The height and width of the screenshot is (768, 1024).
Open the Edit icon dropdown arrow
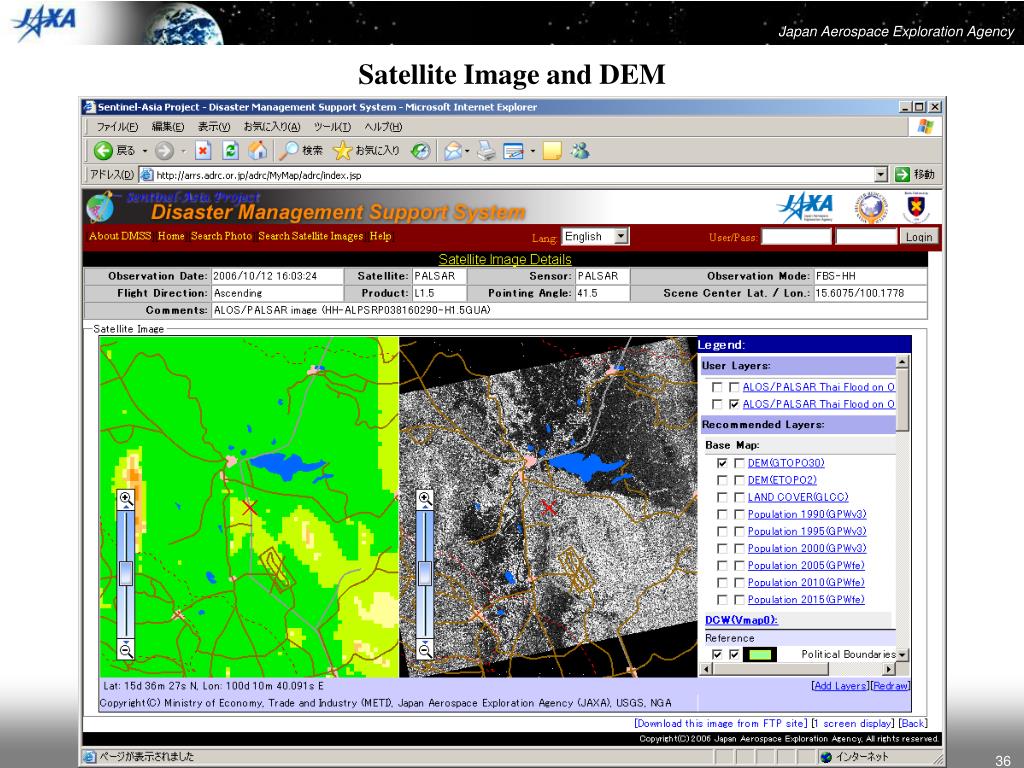(533, 152)
